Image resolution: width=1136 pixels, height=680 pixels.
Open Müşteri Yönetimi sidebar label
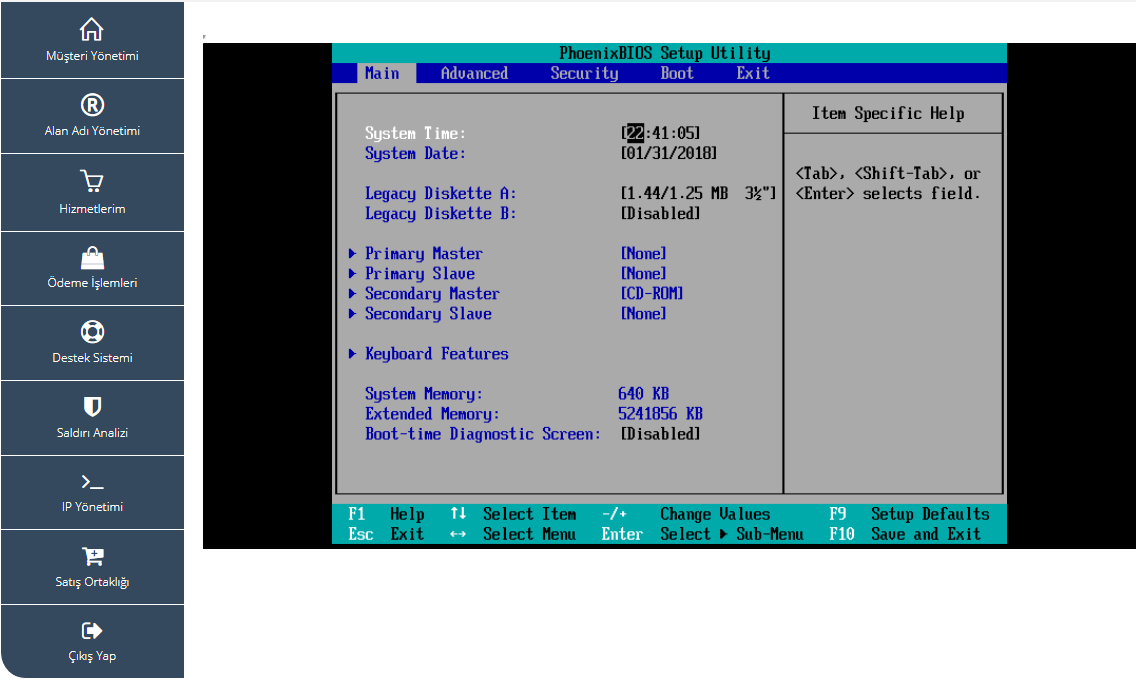tap(92, 56)
